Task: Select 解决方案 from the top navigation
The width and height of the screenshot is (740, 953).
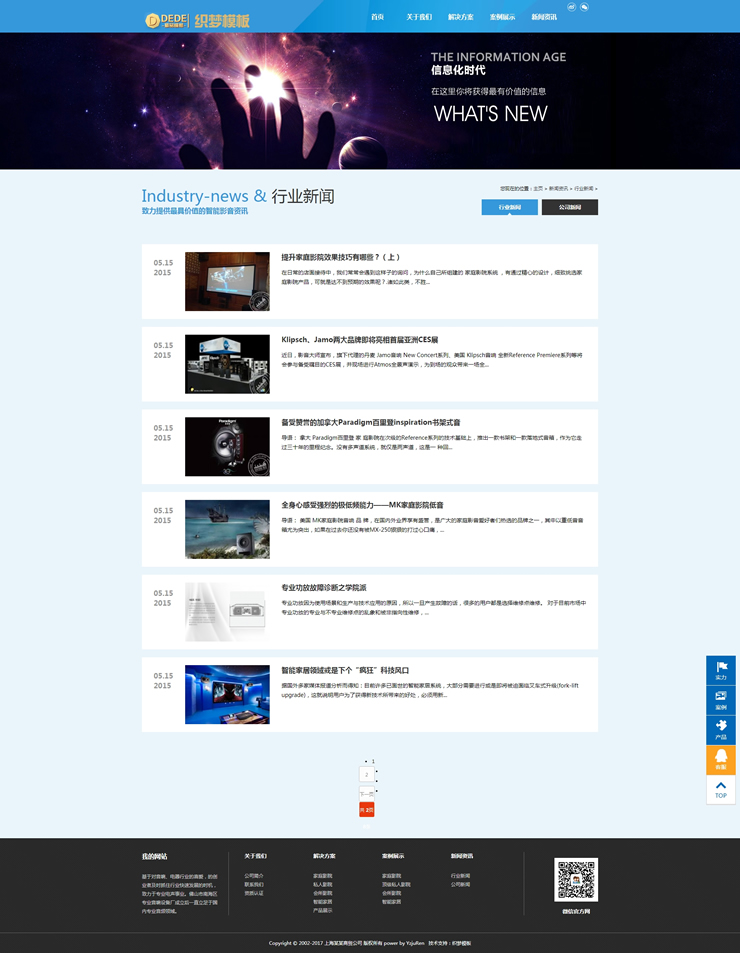Action: (461, 17)
